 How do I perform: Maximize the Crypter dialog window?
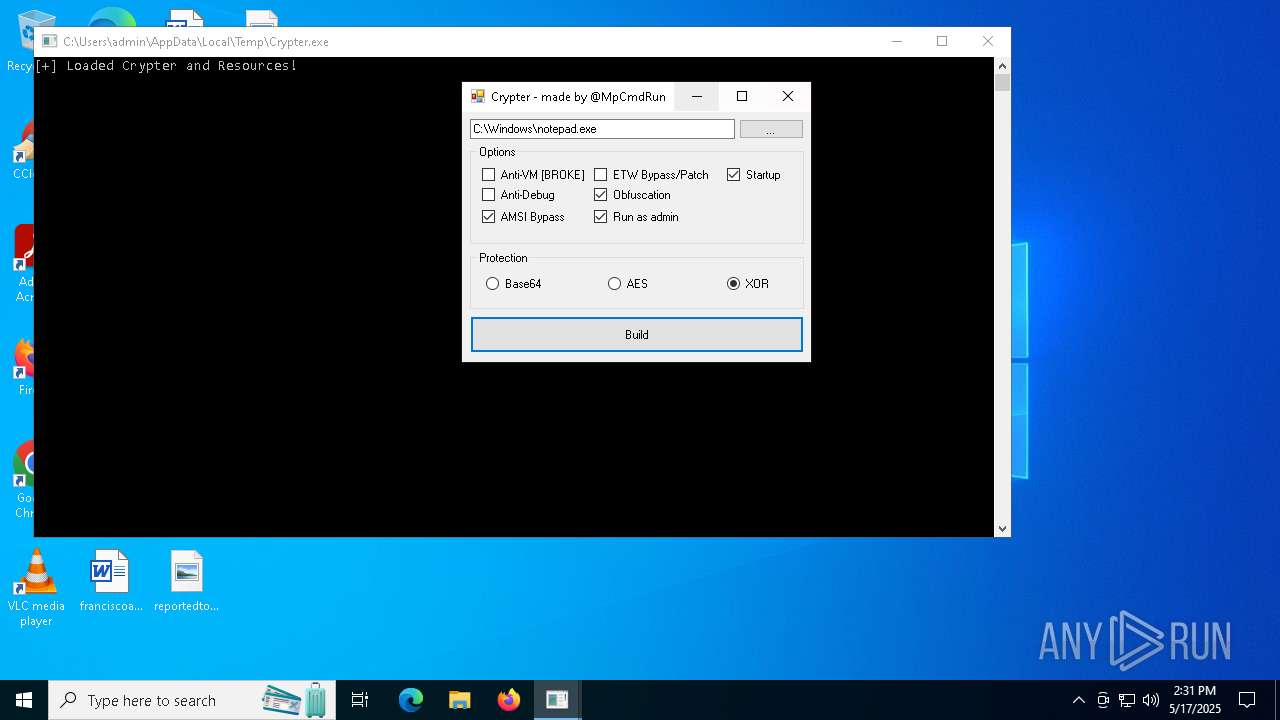(x=742, y=97)
